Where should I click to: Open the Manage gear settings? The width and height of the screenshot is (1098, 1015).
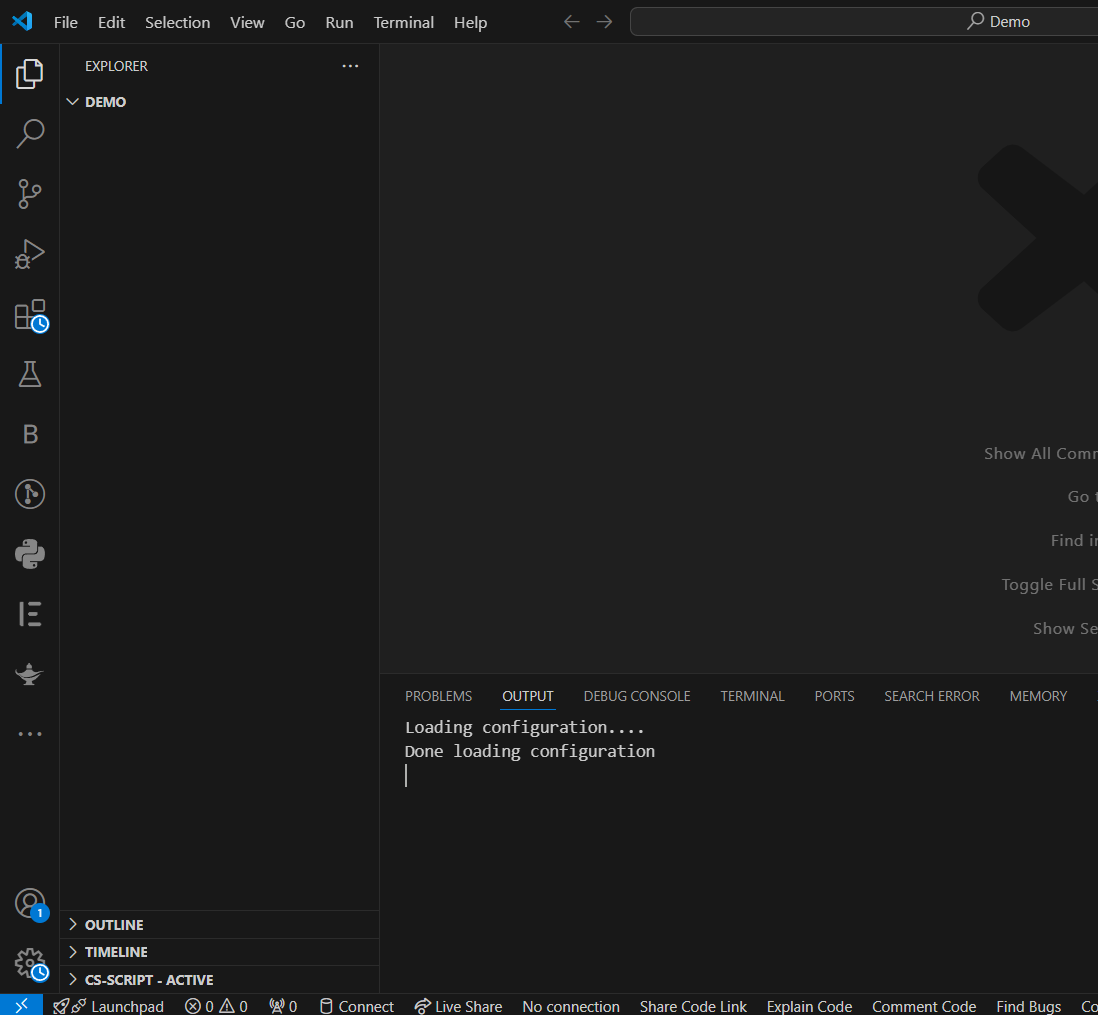(29, 963)
